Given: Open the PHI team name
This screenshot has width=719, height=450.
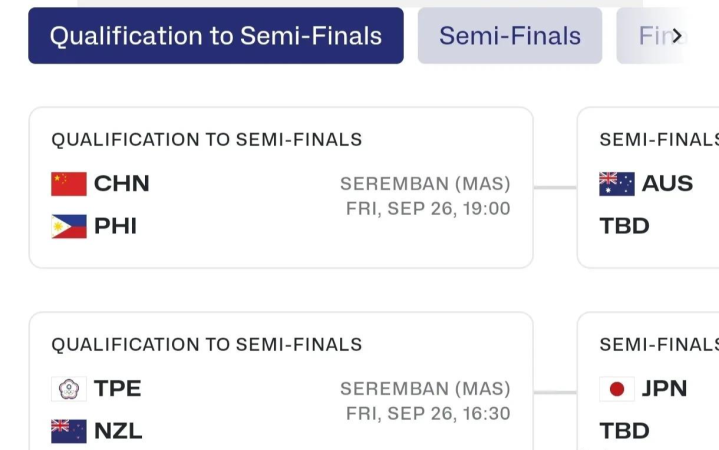Looking at the screenshot, I should (x=116, y=226).
